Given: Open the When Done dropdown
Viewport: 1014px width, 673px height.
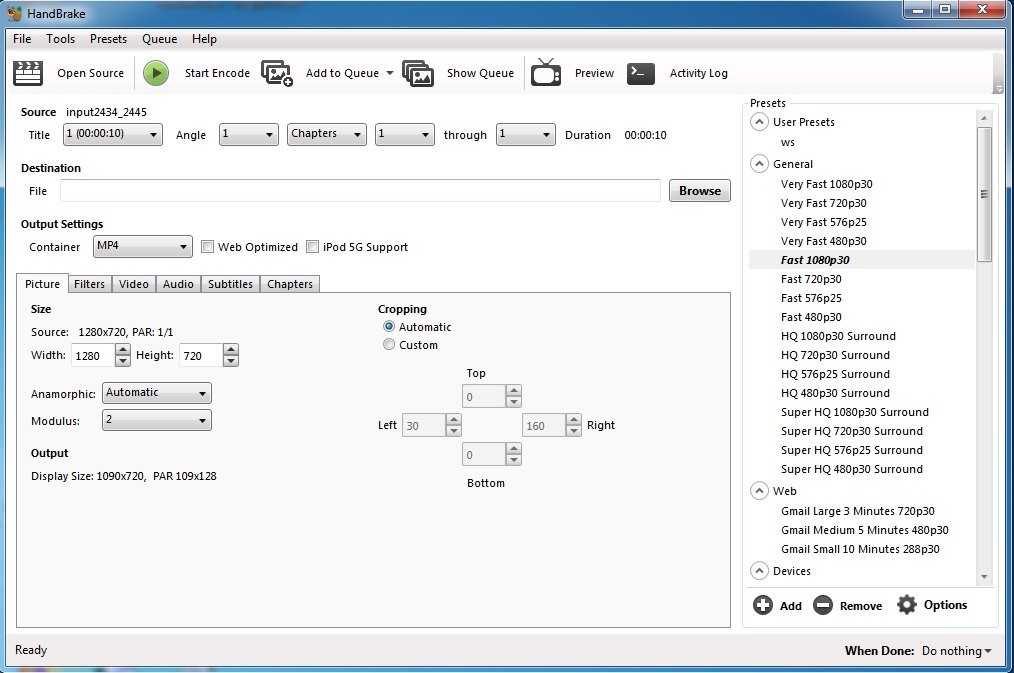Looking at the screenshot, I should [956, 651].
